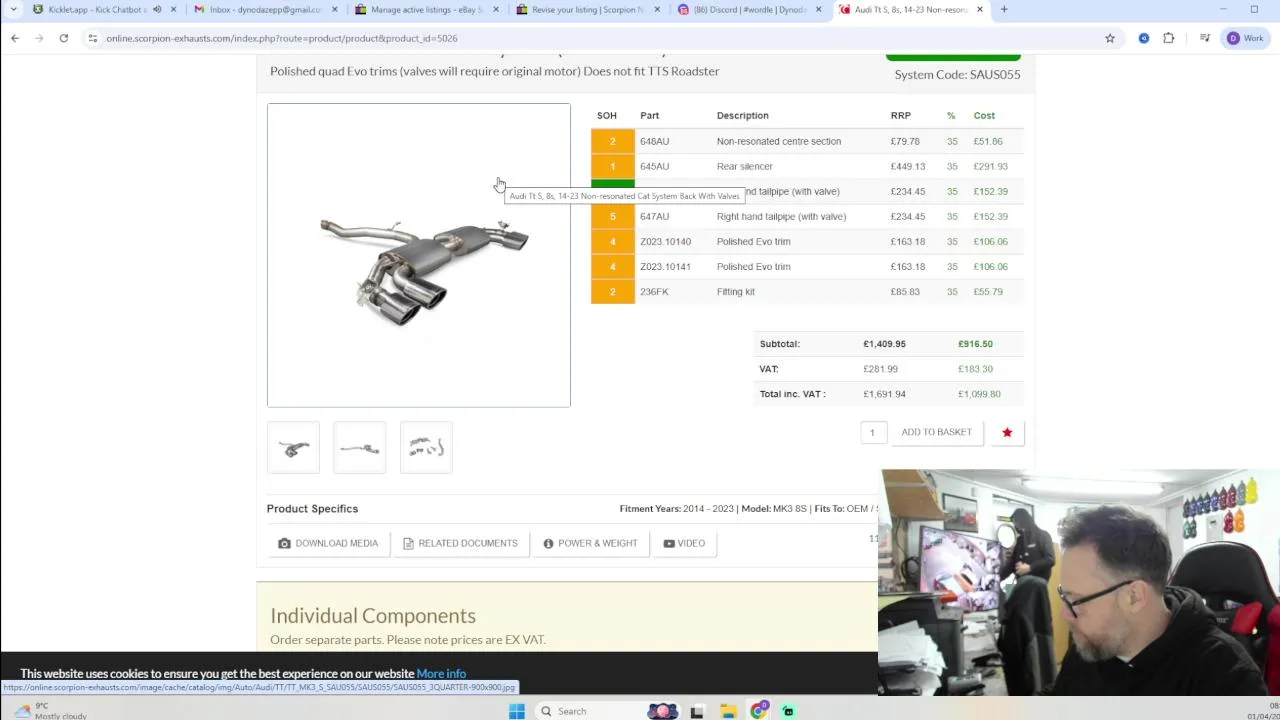Open the DOWNLOAD MEDIA button
This screenshot has width=1280, height=720.
pos(328,543)
